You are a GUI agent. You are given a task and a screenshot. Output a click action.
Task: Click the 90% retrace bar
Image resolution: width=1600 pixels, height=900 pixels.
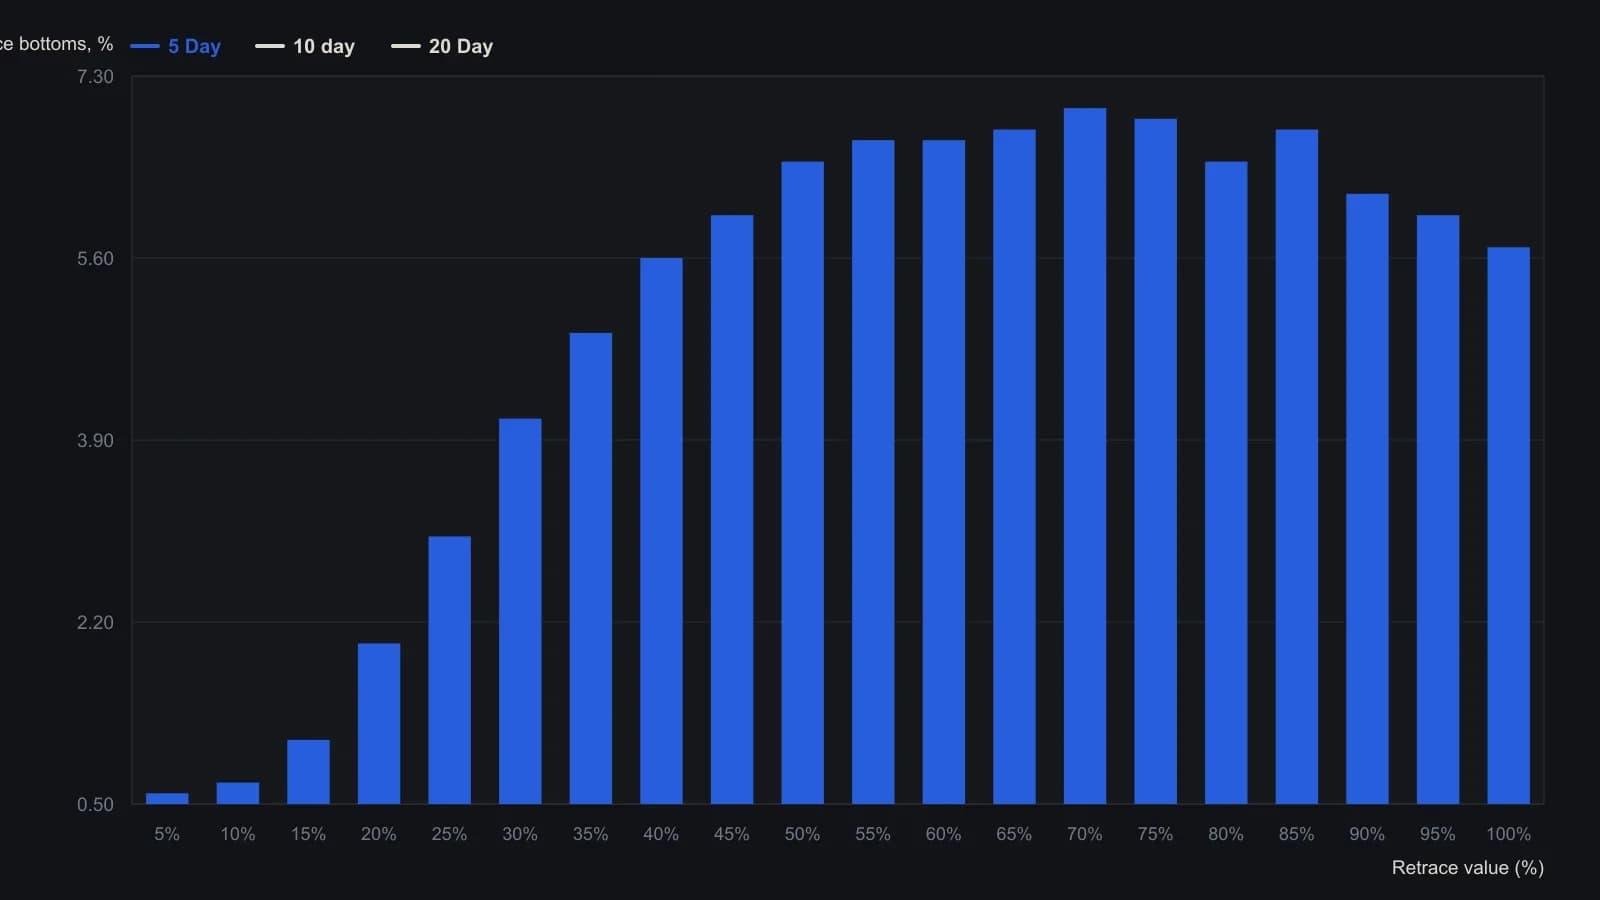[x=1367, y=499]
